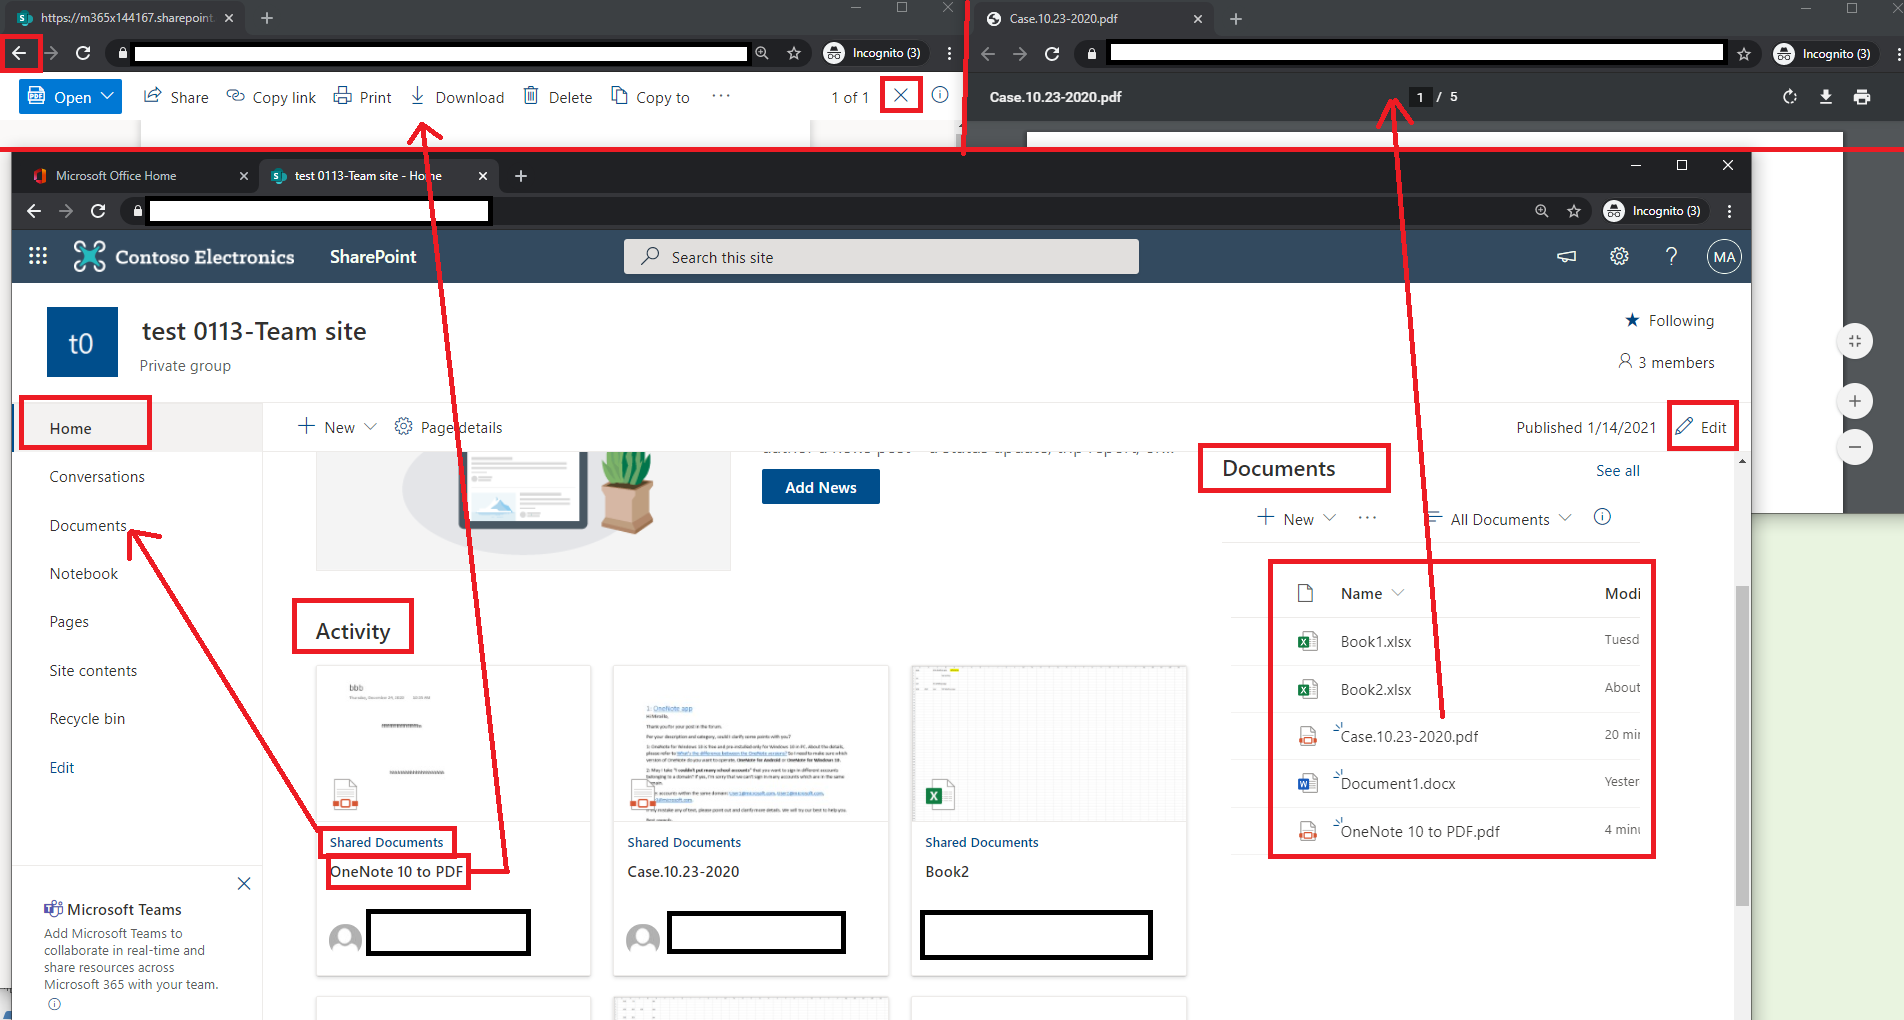Select Conversations in left navigation
The image size is (1904, 1020).
(x=97, y=477)
